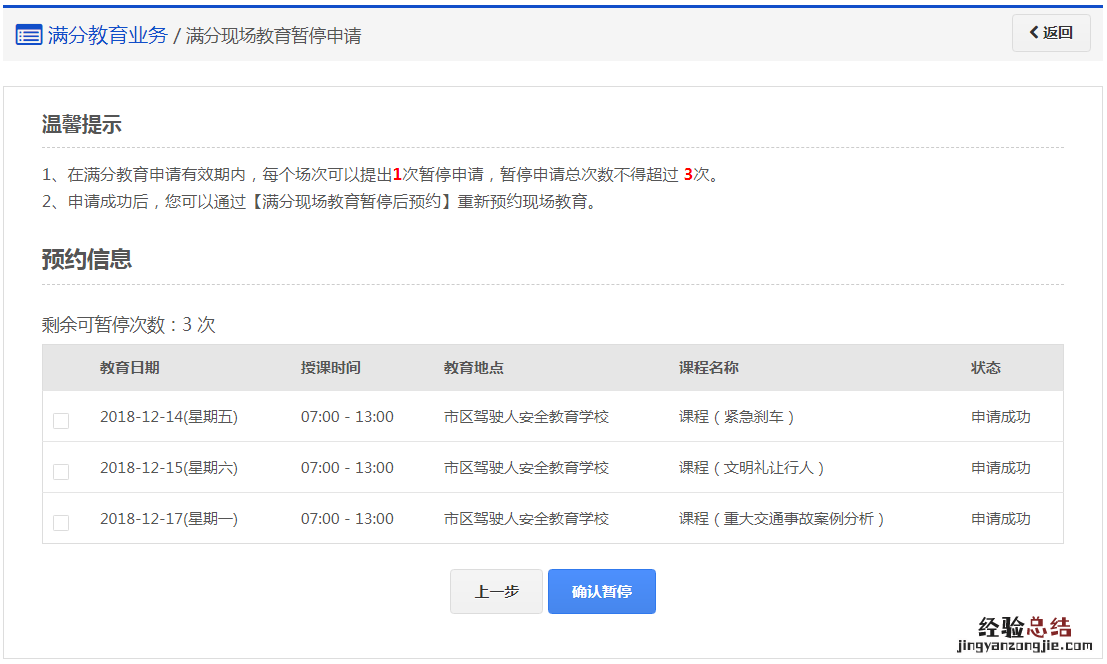Click the 状态 column header
The width and height of the screenshot is (1107, 664).
[x=985, y=367]
